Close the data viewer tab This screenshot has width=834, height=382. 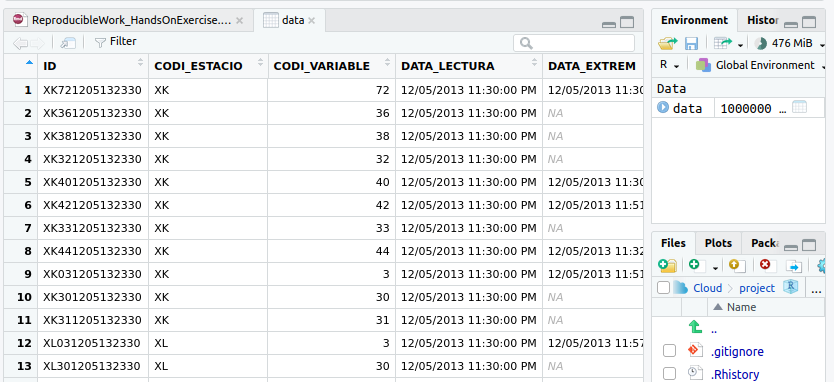point(312,21)
